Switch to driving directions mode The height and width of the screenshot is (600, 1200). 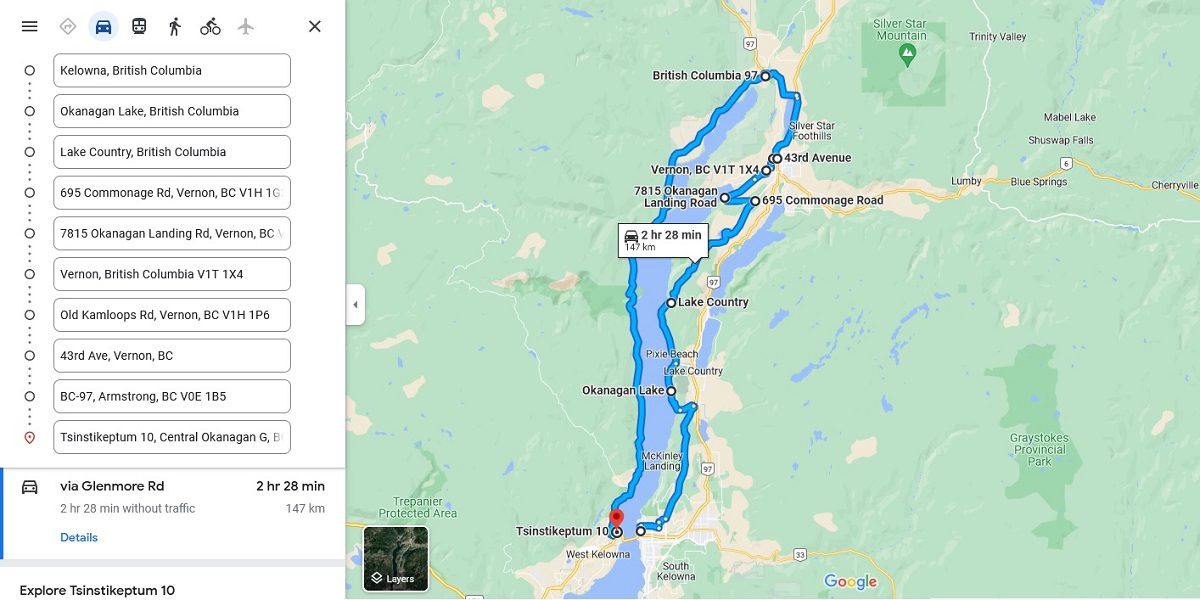[x=103, y=26]
